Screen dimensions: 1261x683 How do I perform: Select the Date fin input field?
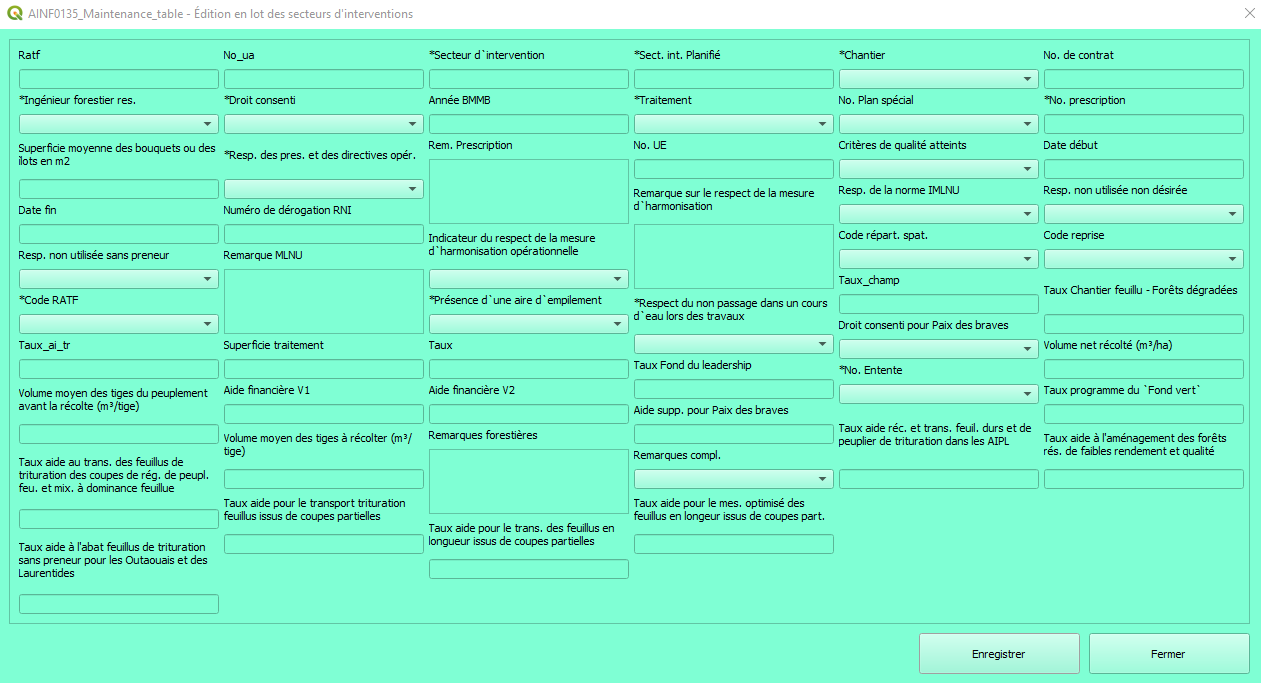point(119,234)
